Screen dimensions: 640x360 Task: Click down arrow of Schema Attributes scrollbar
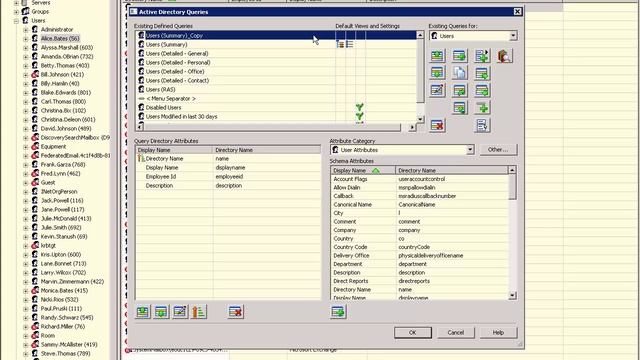513,296
